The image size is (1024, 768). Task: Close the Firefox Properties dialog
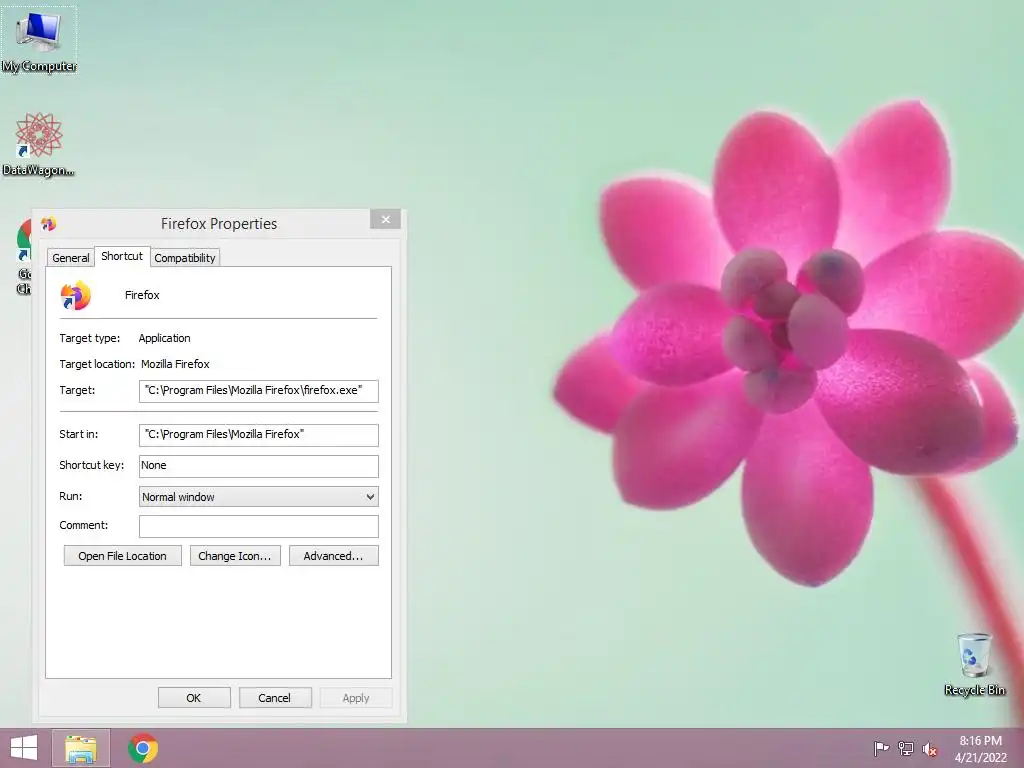click(x=385, y=219)
